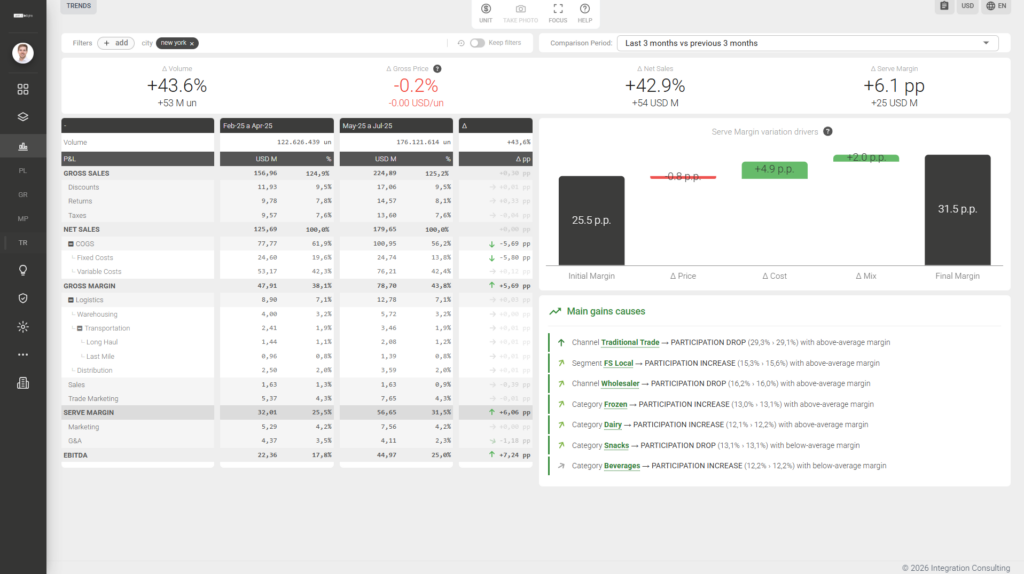This screenshot has height=574, width=1024.
Task: Collapse the Logistics row
Action: click(71, 300)
